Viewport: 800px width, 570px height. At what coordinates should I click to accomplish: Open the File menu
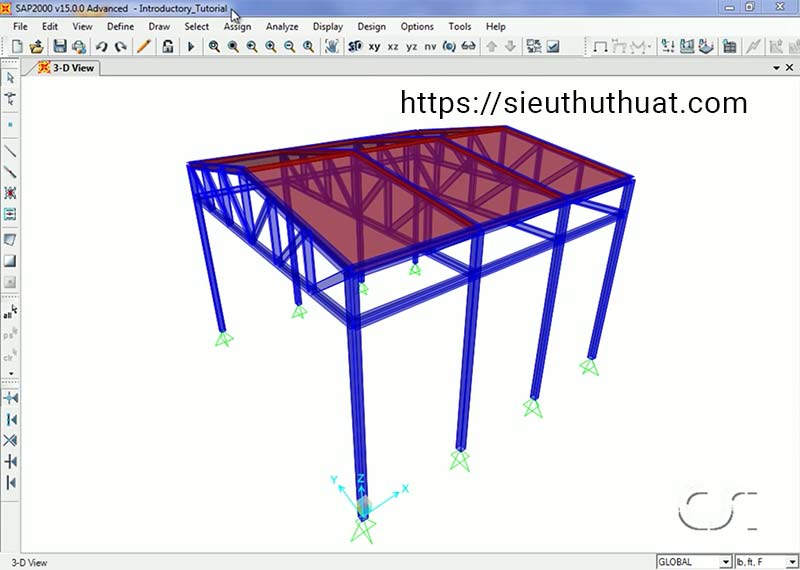[20, 27]
